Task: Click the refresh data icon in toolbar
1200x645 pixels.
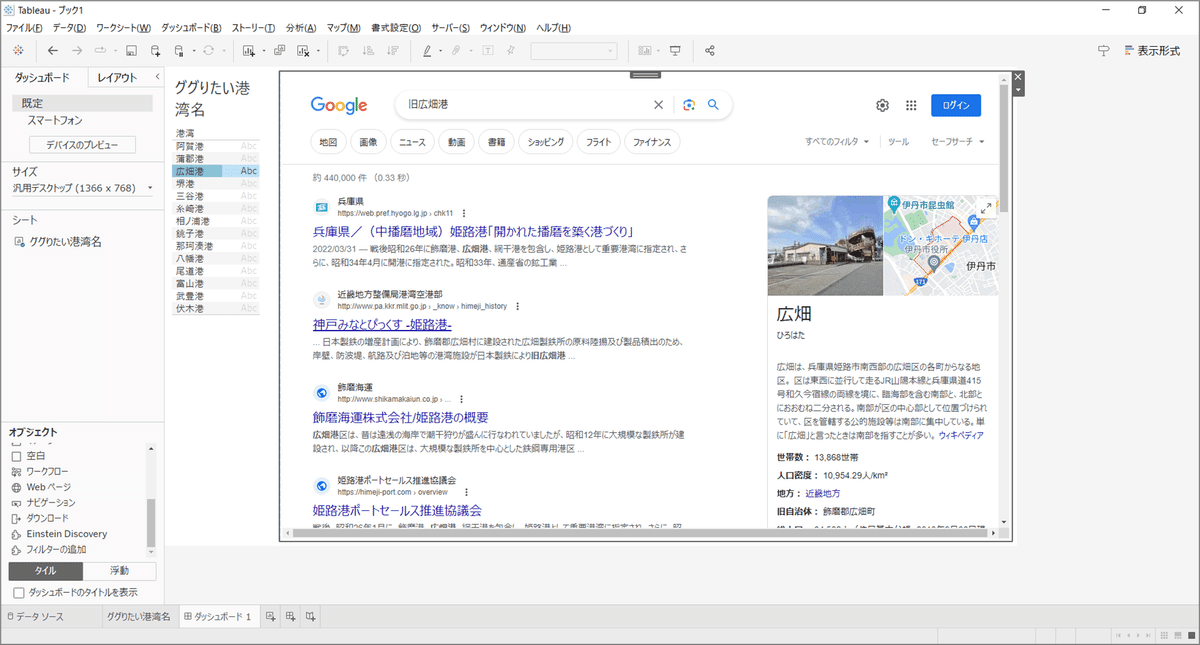Action: click(208, 50)
